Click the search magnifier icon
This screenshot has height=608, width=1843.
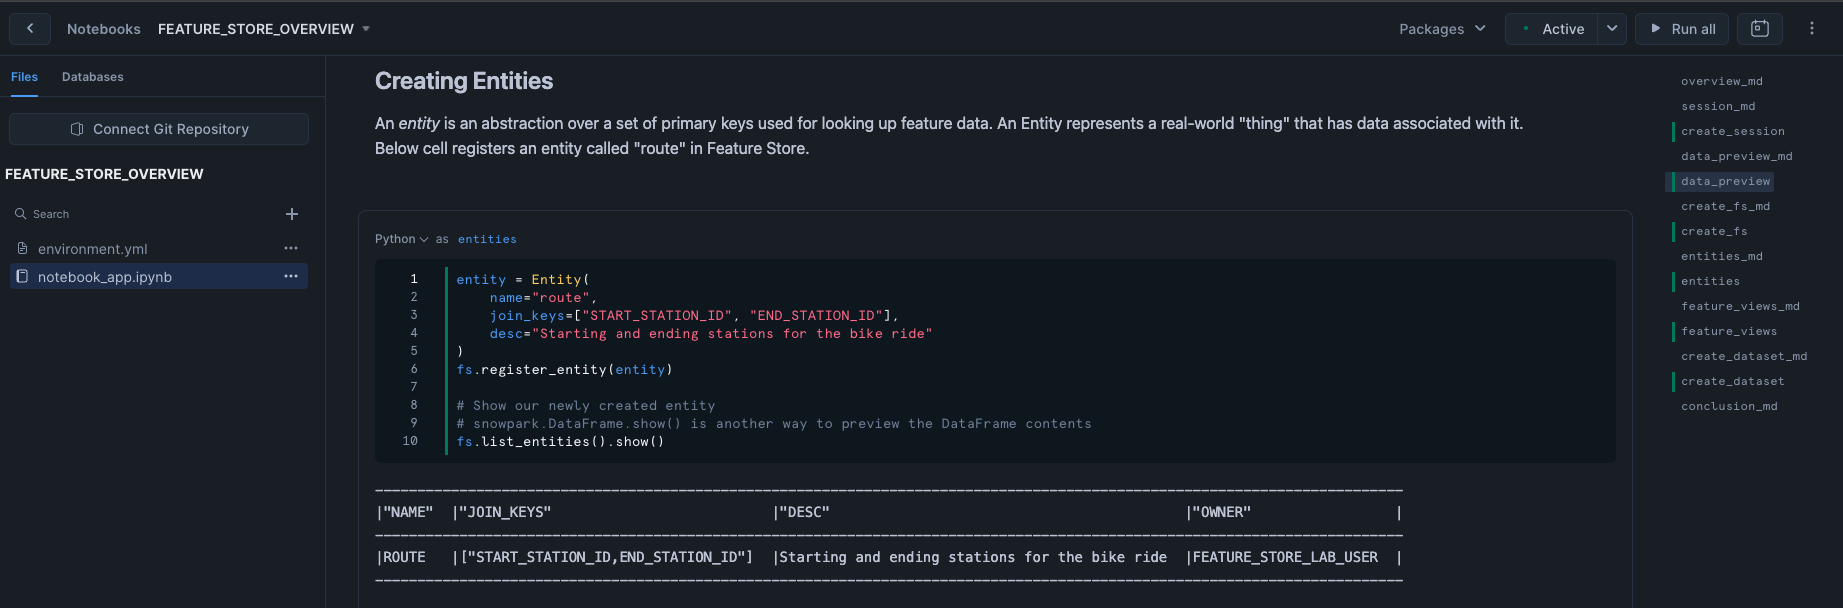point(20,214)
